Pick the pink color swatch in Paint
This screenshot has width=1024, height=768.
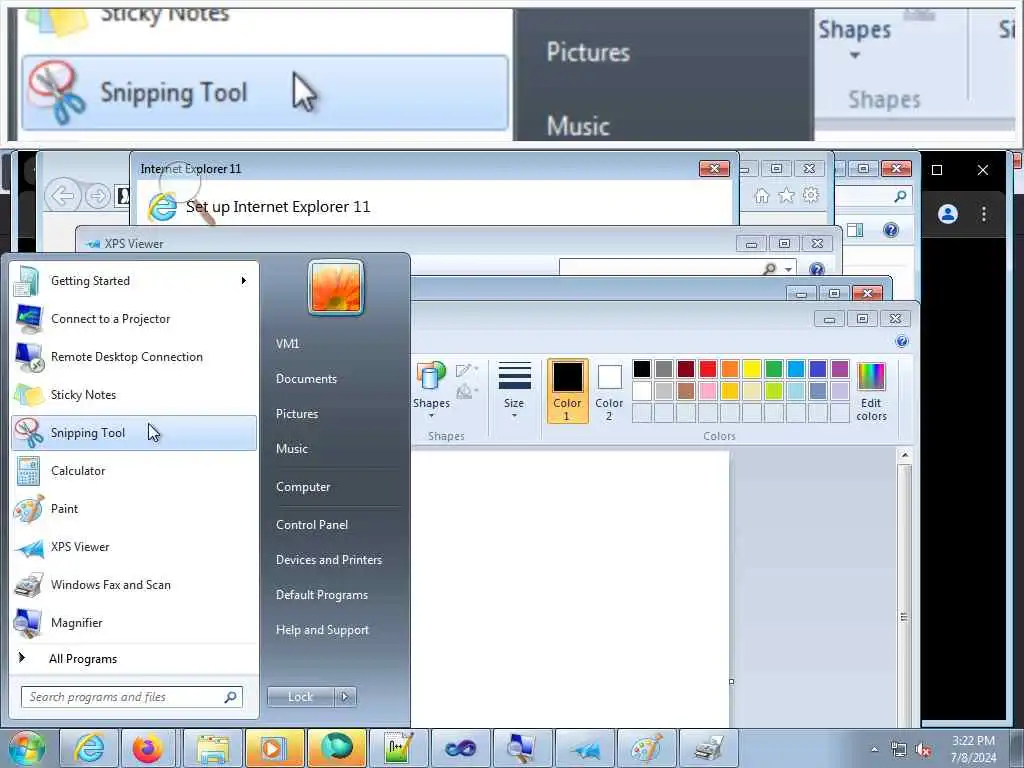[x=708, y=391]
